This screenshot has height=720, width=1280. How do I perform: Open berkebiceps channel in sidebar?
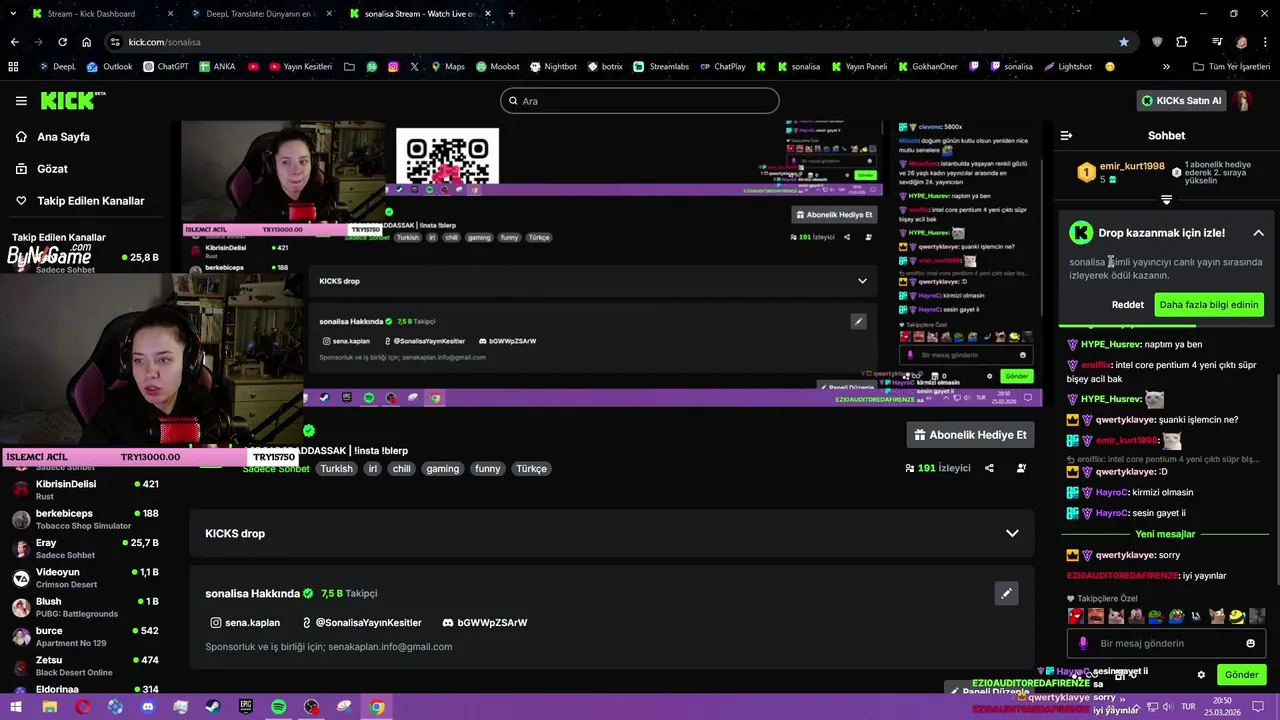[x=85, y=519]
